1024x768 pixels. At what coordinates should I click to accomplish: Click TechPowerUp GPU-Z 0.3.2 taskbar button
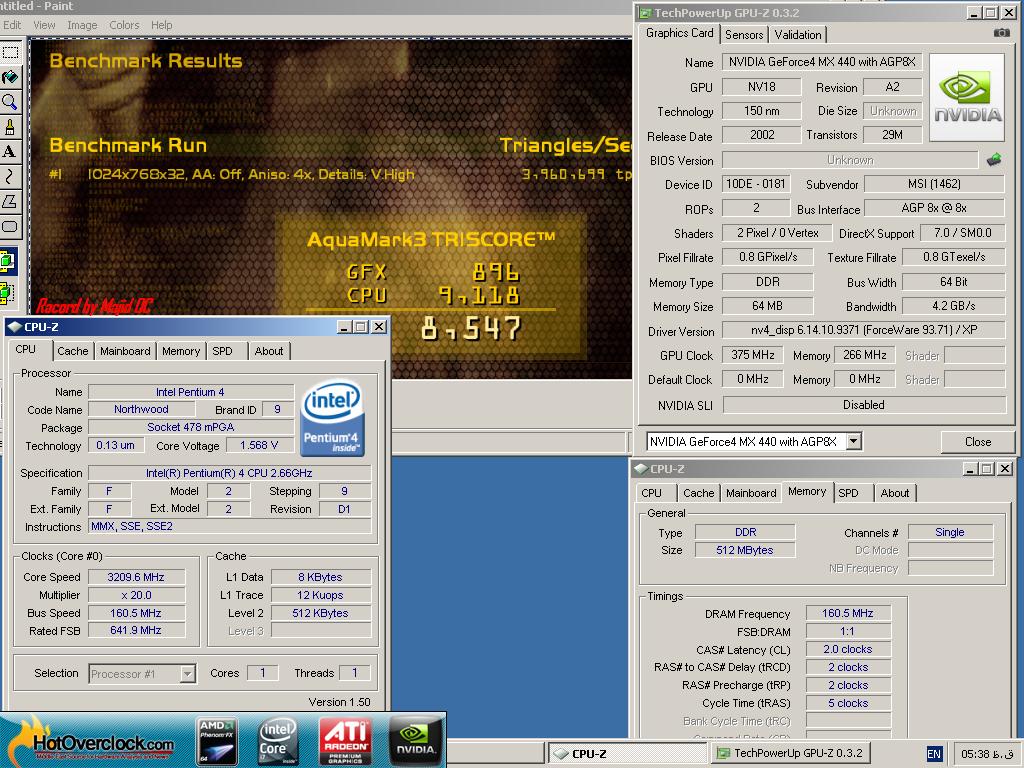(x=790, y=753)
